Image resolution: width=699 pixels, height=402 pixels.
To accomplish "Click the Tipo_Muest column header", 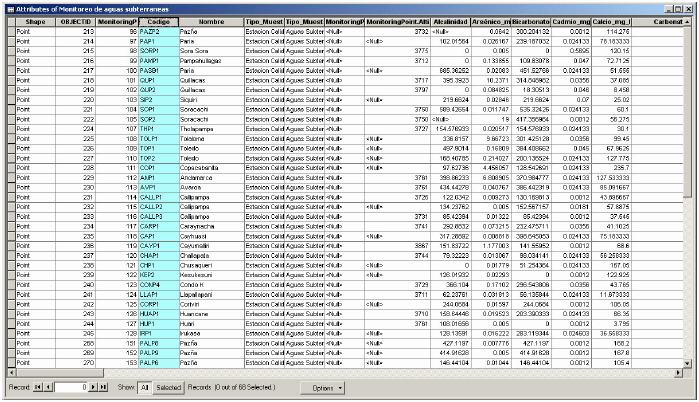I will tap(264, 20).
